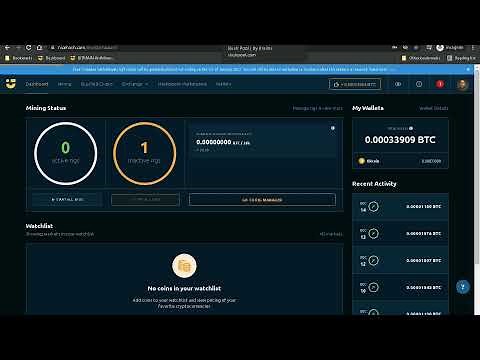Click the browser back arrow
The image size is (480, 360).
7,48
